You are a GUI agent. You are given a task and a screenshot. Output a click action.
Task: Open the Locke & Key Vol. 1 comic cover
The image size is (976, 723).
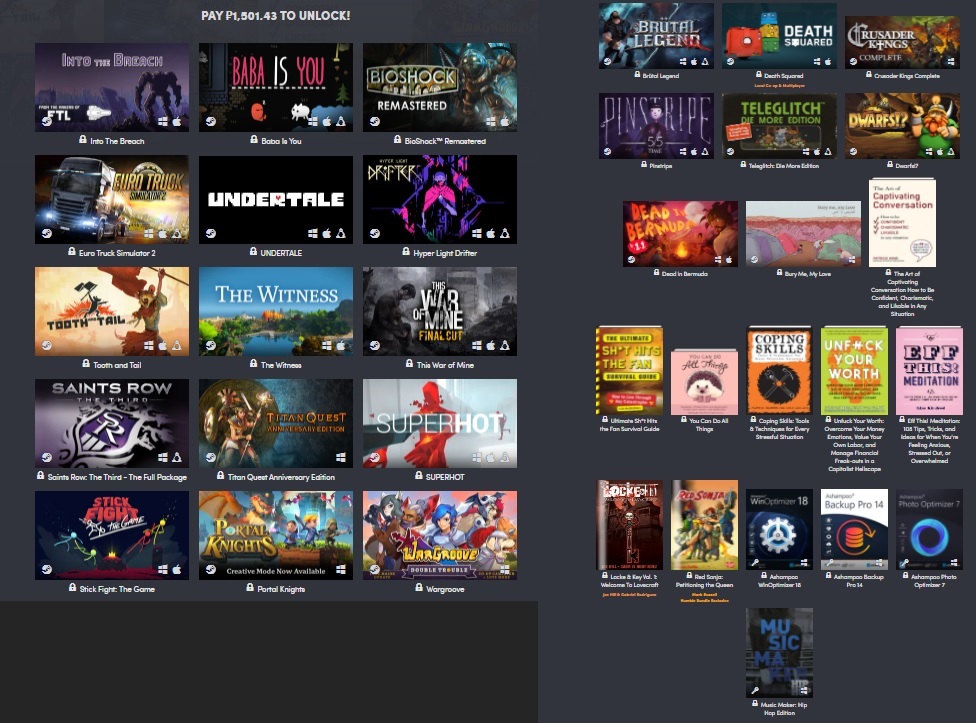(x=629, y=525)
